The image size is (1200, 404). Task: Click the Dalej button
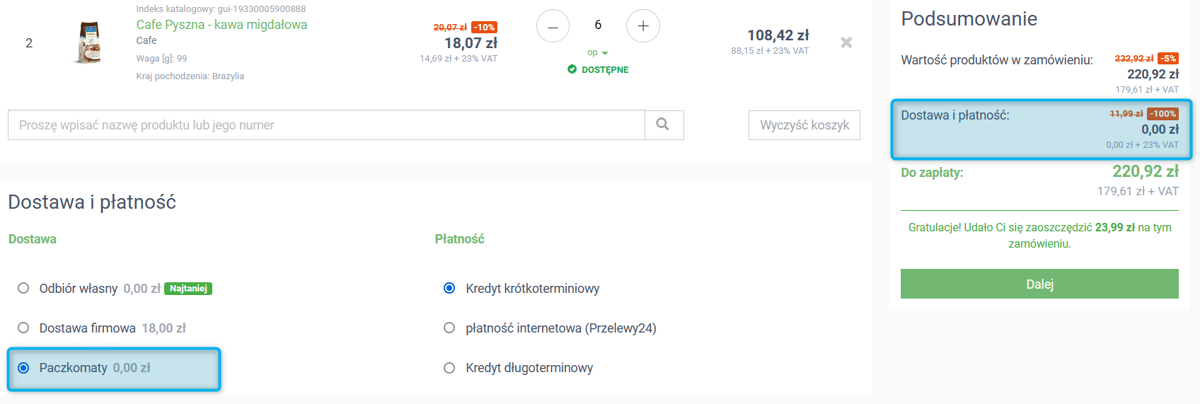tap(1040, 283)
